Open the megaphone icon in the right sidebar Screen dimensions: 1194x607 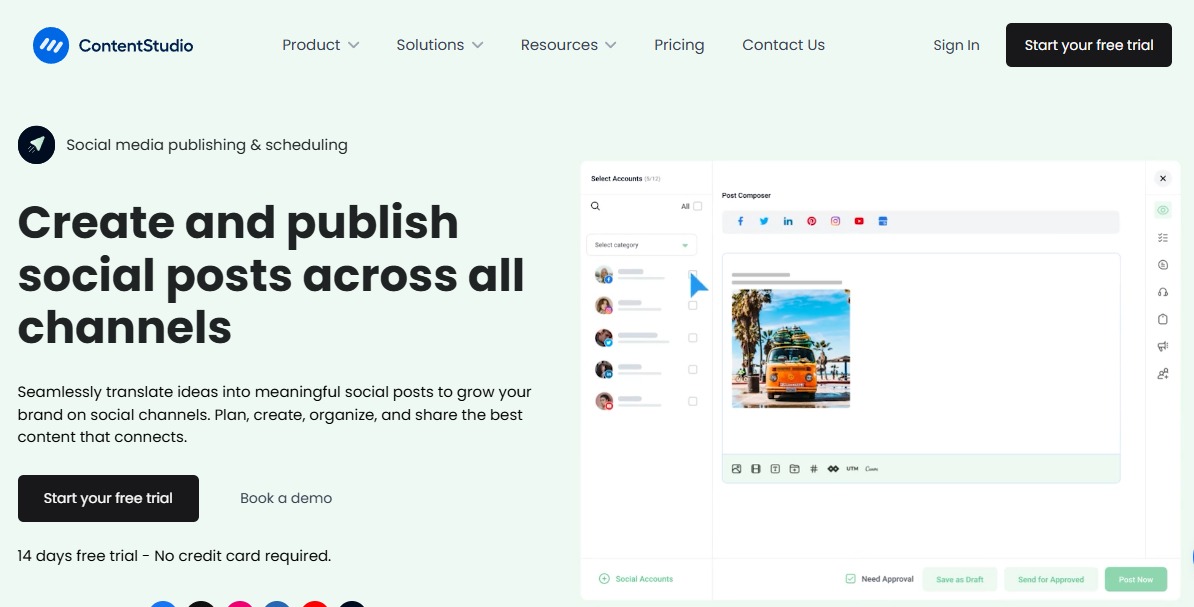(x=1162, y=345)
